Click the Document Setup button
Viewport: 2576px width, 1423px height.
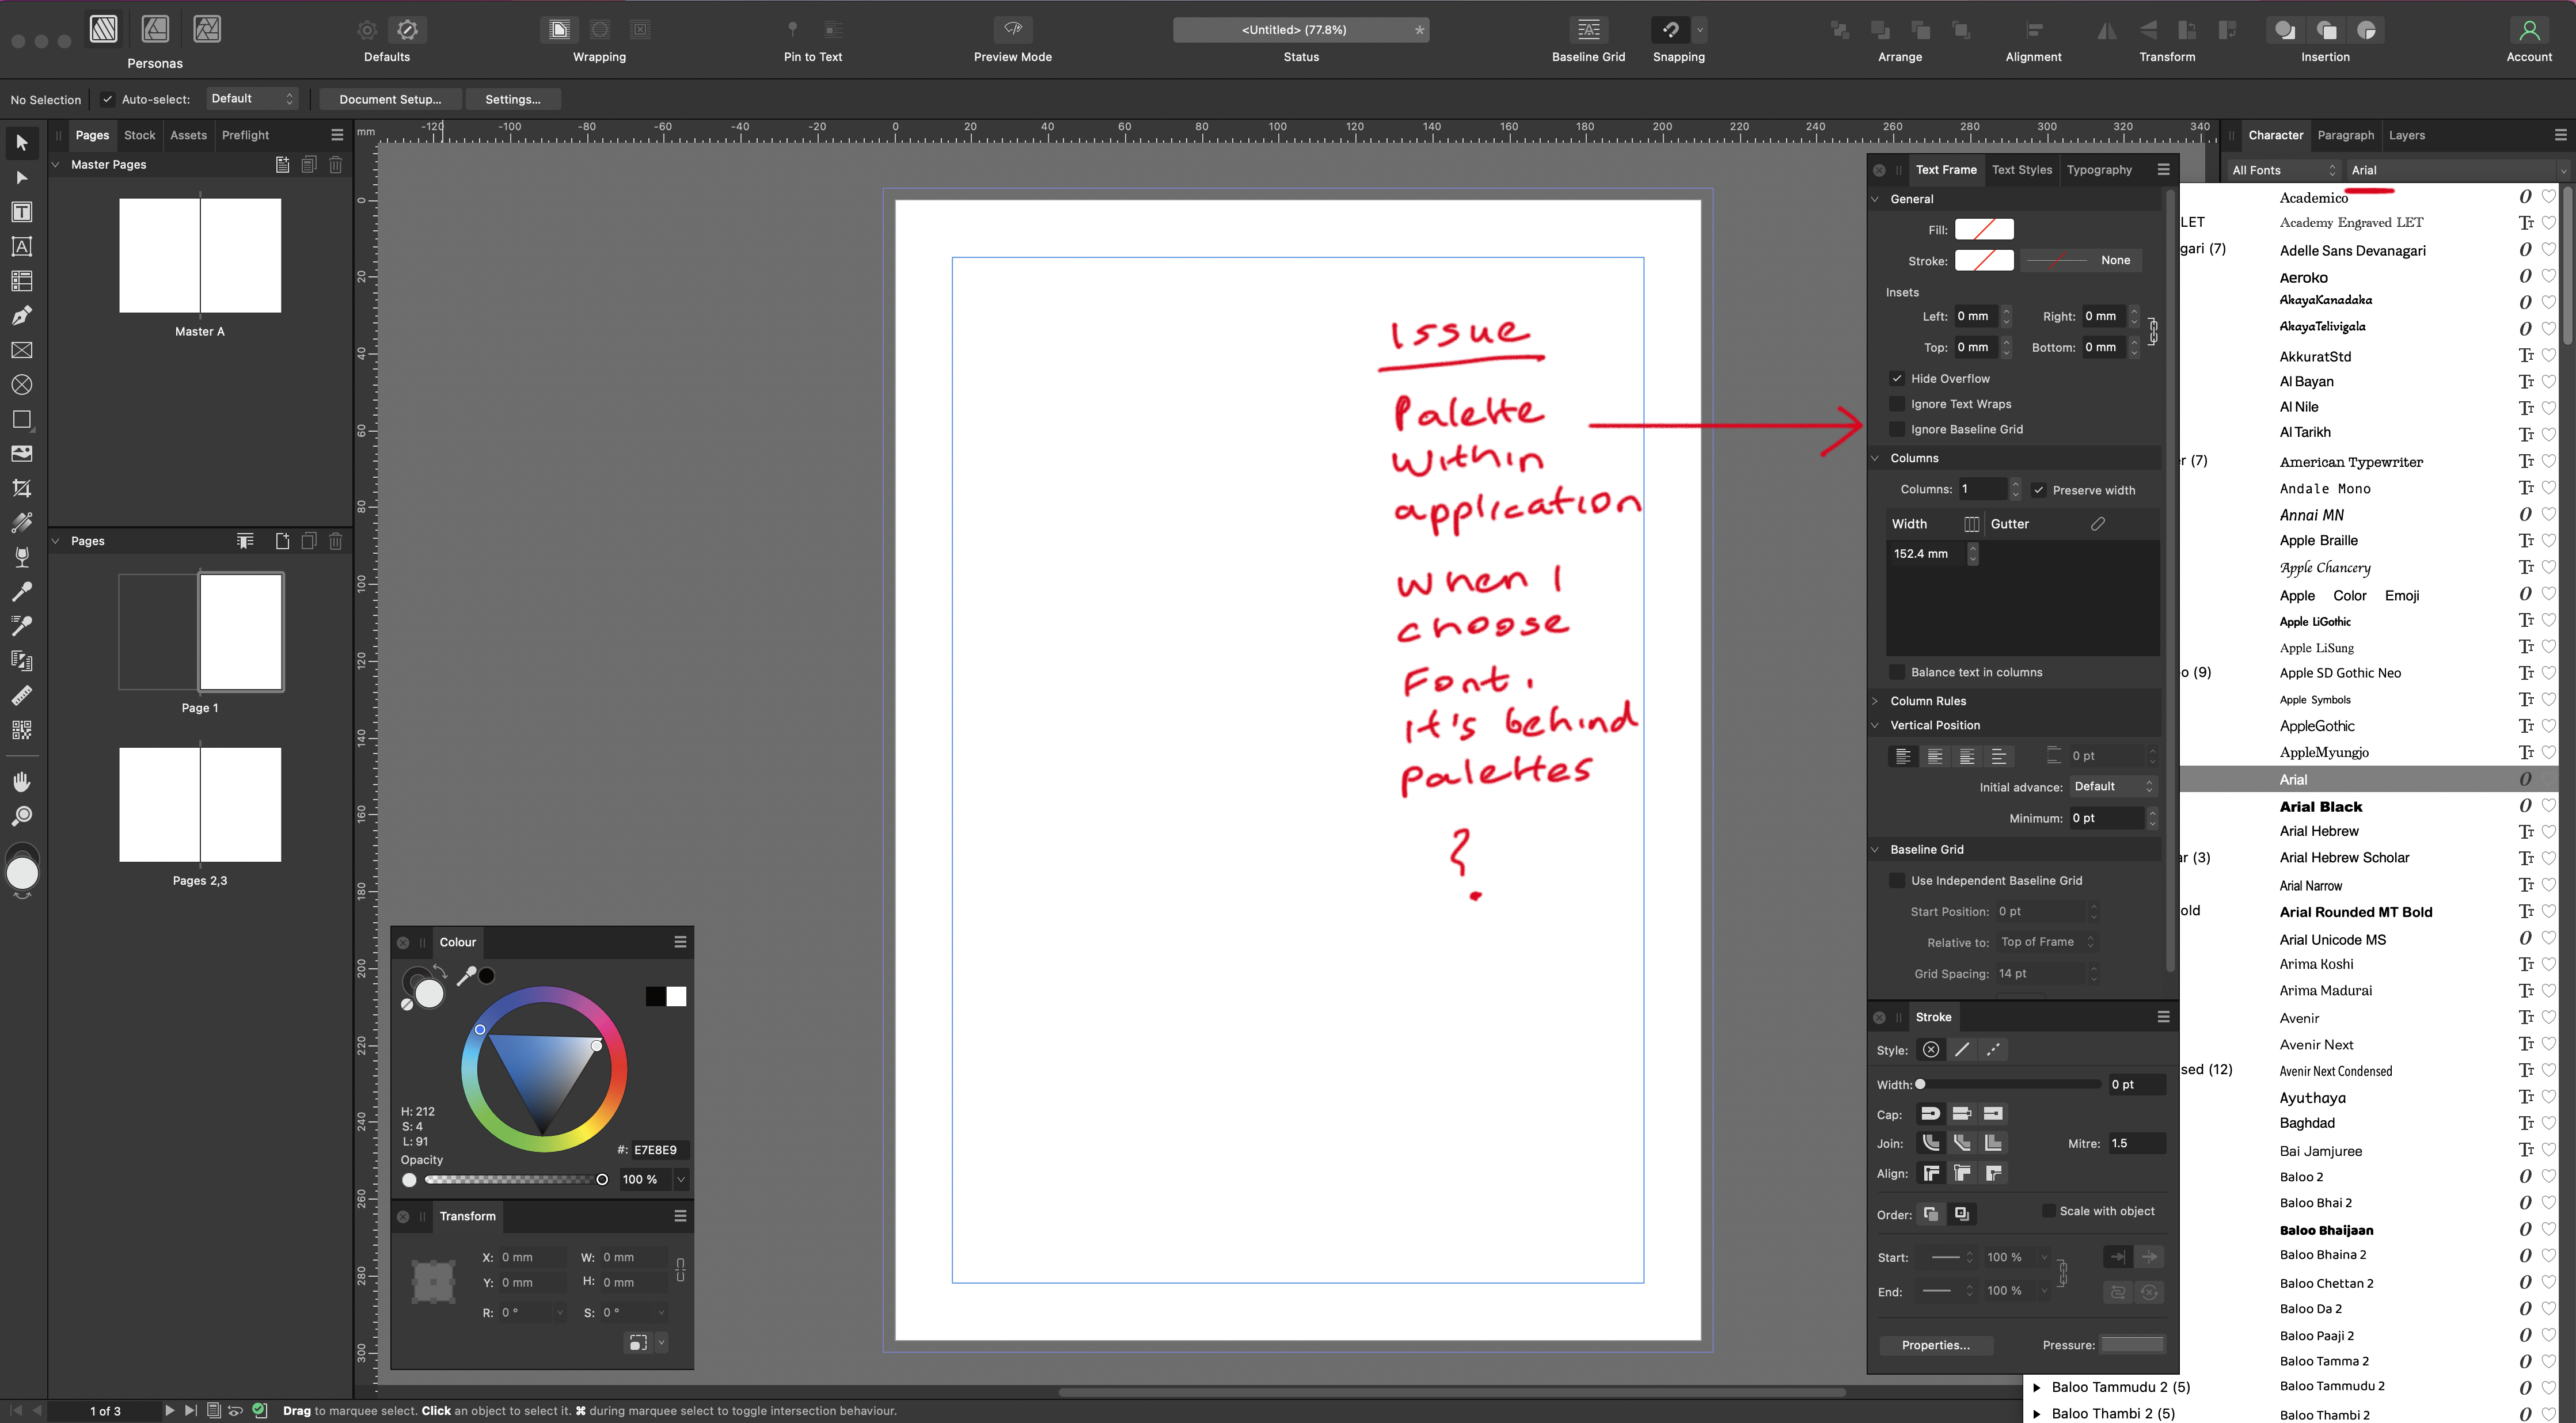click(389, 99)
